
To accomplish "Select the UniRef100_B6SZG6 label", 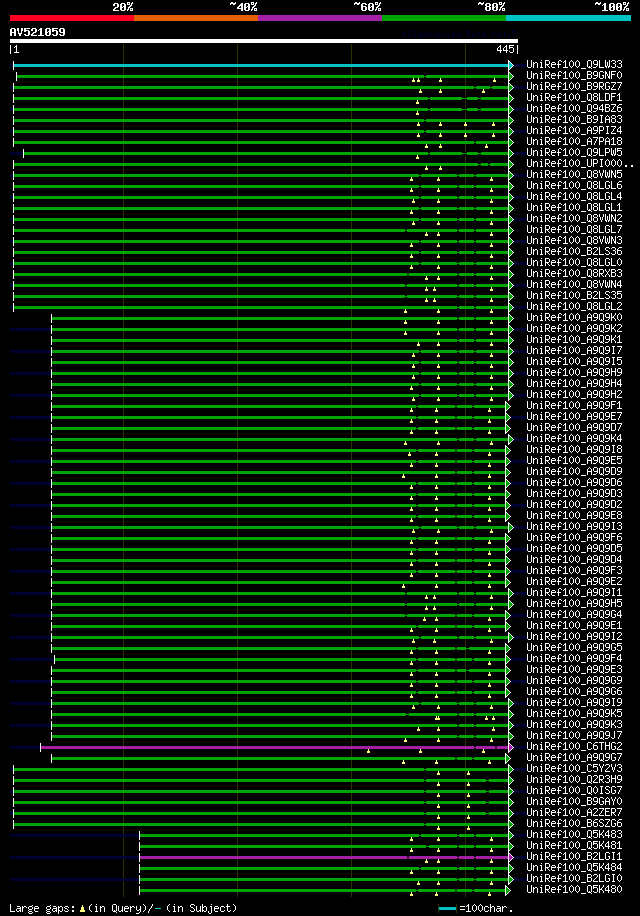I will click(574, 823).
